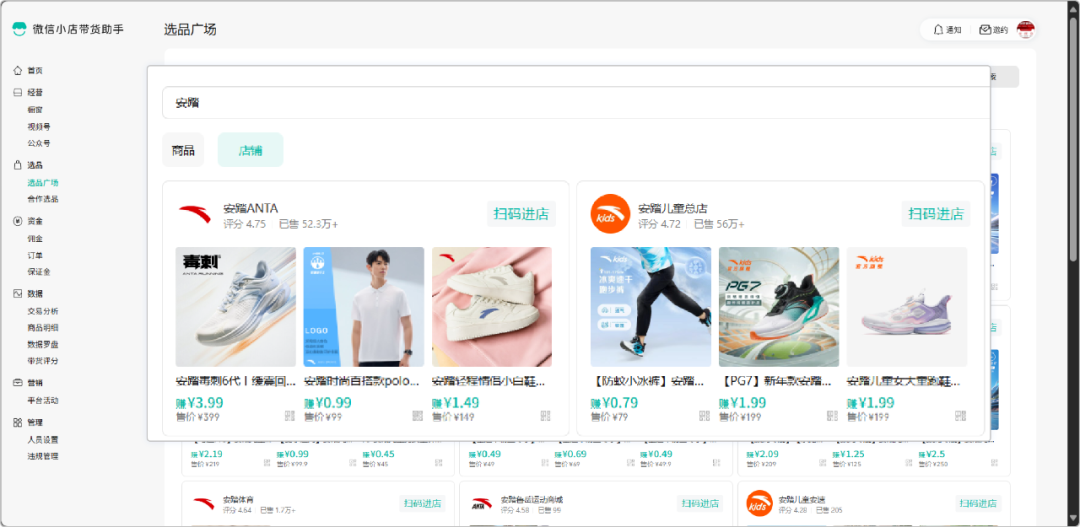Screen dimensions: 1080x527
Task: Open PG7 新年款 shoe thumbnail
Action: point(779,307)
